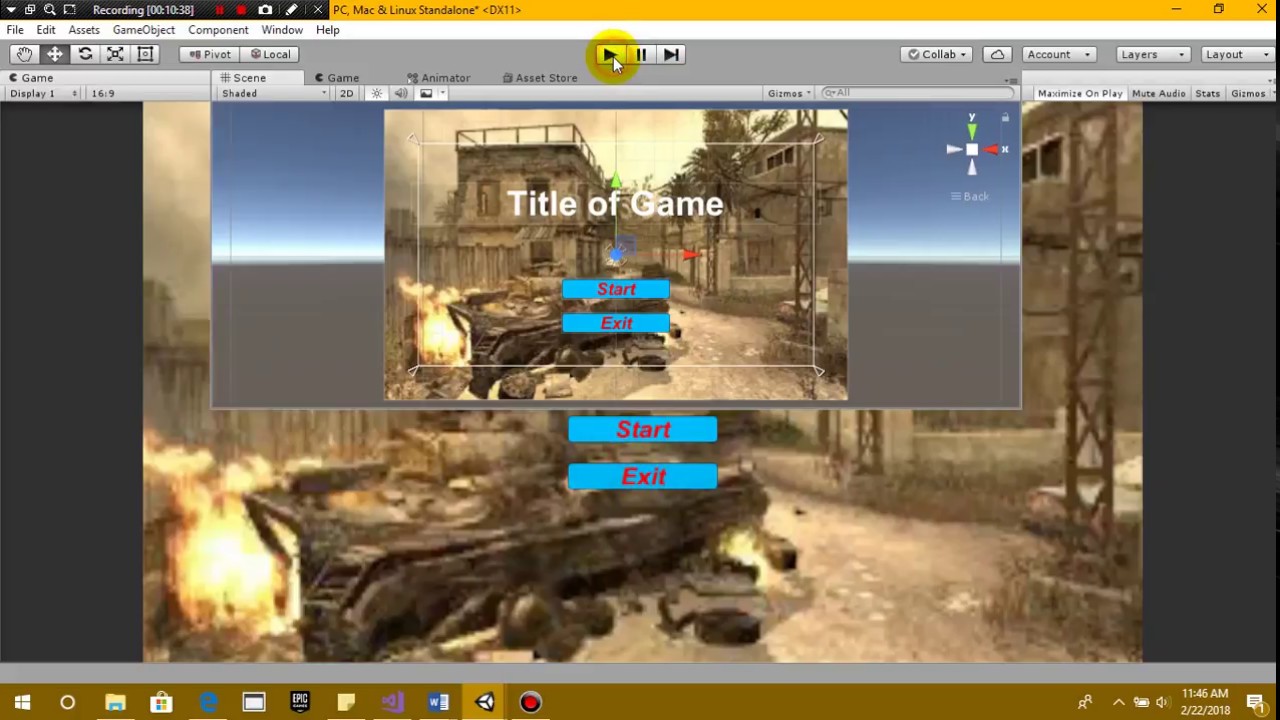Image resolution: width=1280 pixels, height=720 pixels.
Task: Switch to the Animator tab
Action: point(438,77)
